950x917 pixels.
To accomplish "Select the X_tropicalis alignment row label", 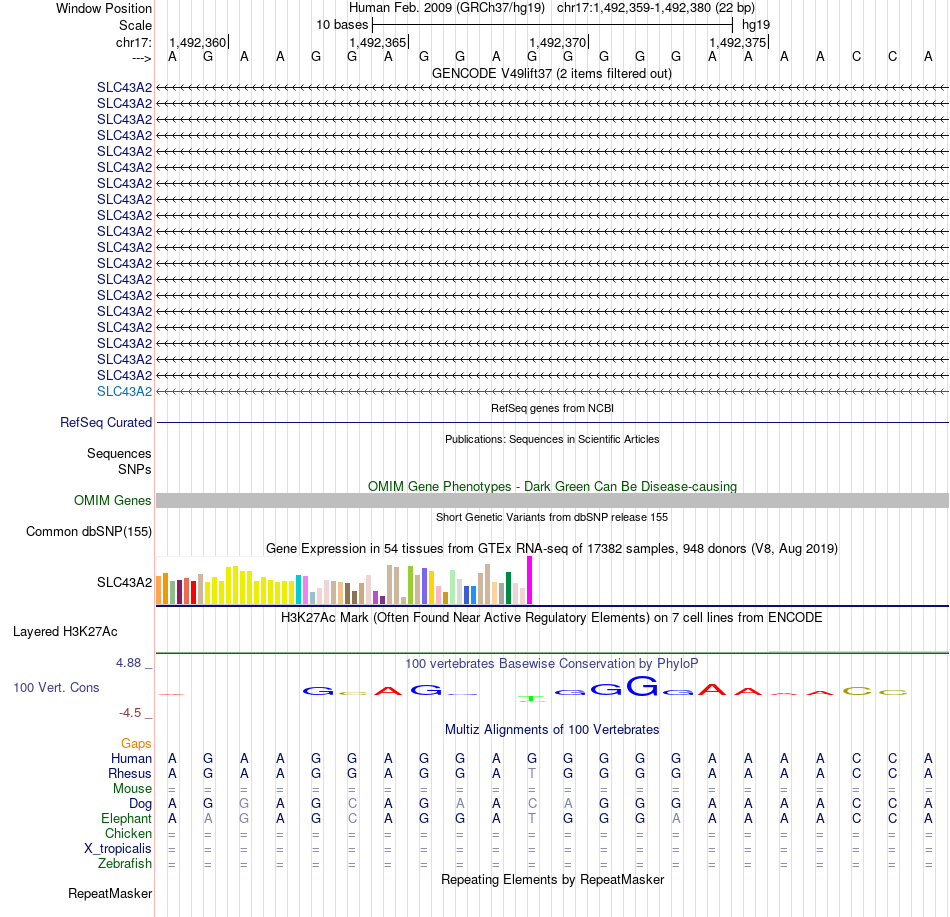I will 118,849.
